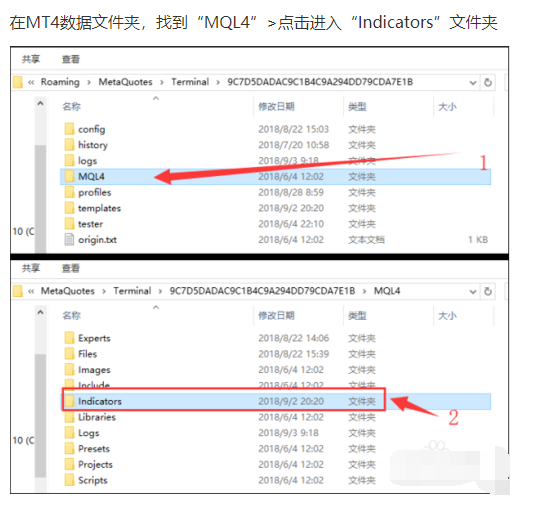This screenshot has width=558, height=509.
Task: Click nav pane scroll-up arrow in bottom window
Action: [41, 313]
